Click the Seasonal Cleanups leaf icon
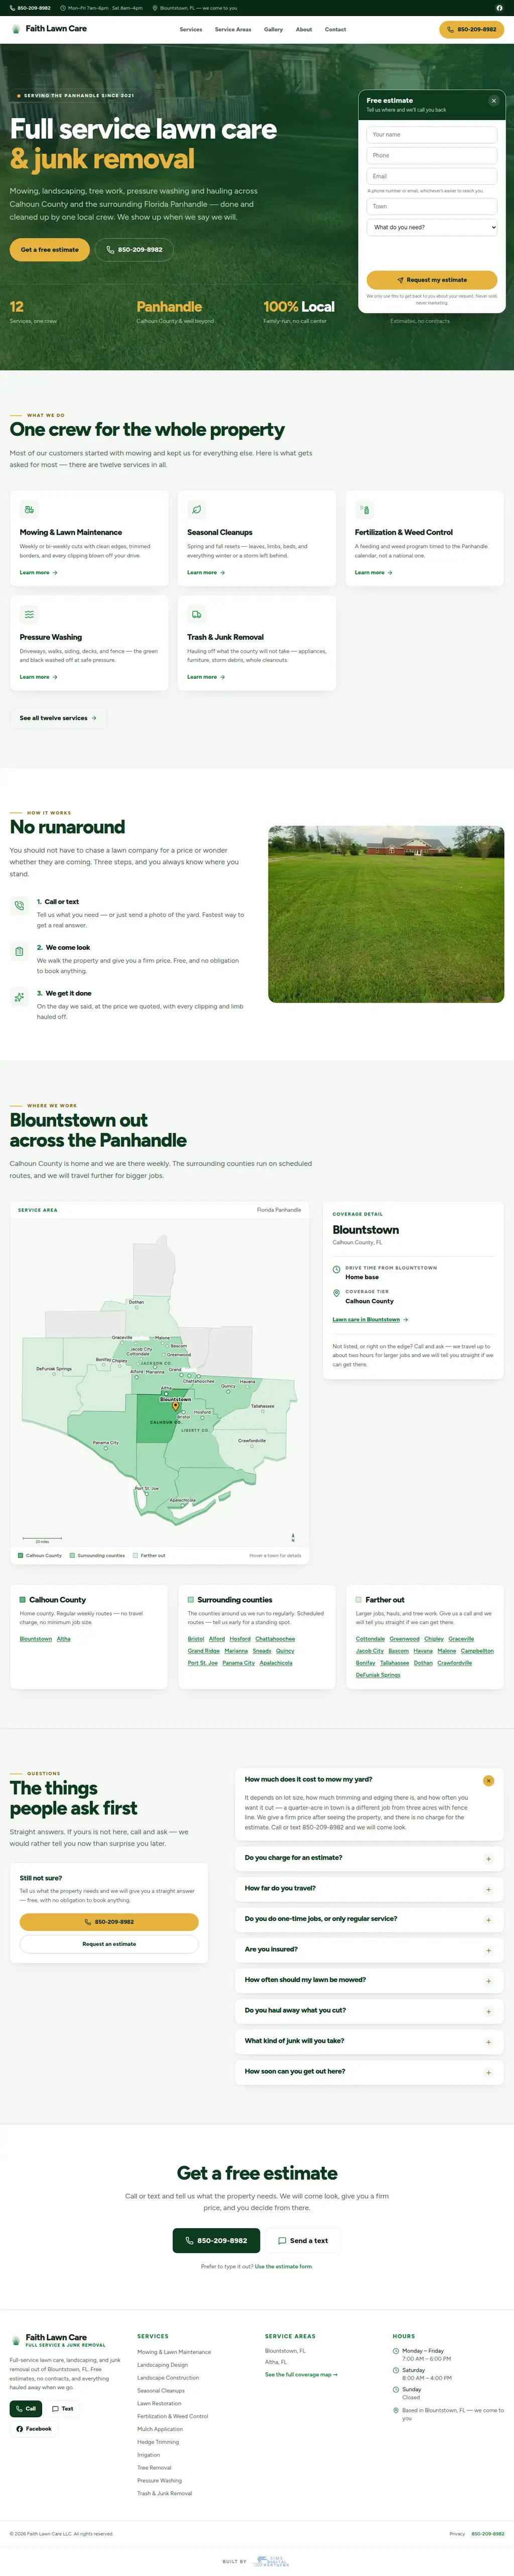 pos(196,509)
